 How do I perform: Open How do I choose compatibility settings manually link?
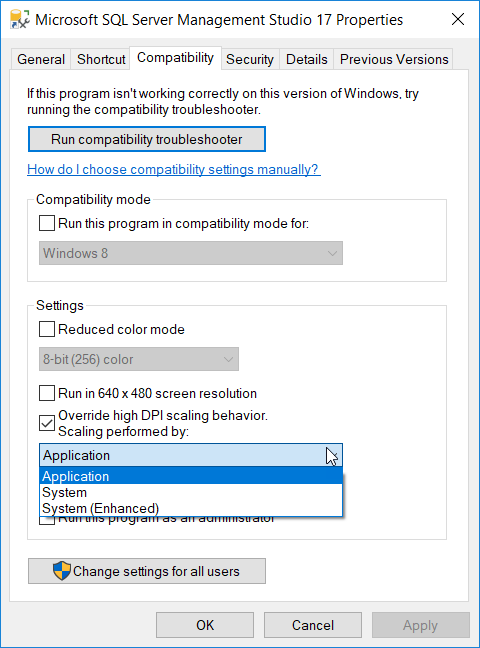click(173, 169)
